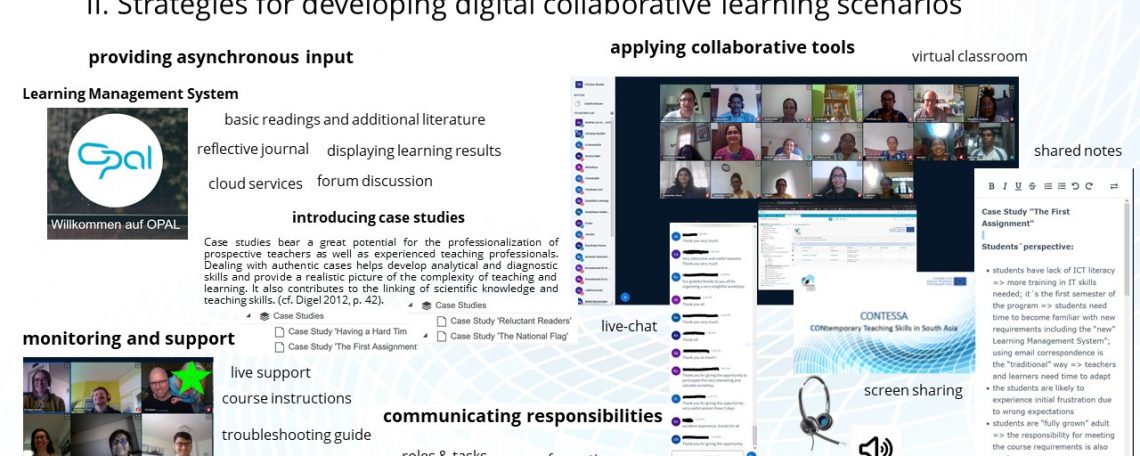This screenshot has width=1140, height=456.
Task: Toggle italic in the shared notes toolbar
Action: click(1005, 186)
